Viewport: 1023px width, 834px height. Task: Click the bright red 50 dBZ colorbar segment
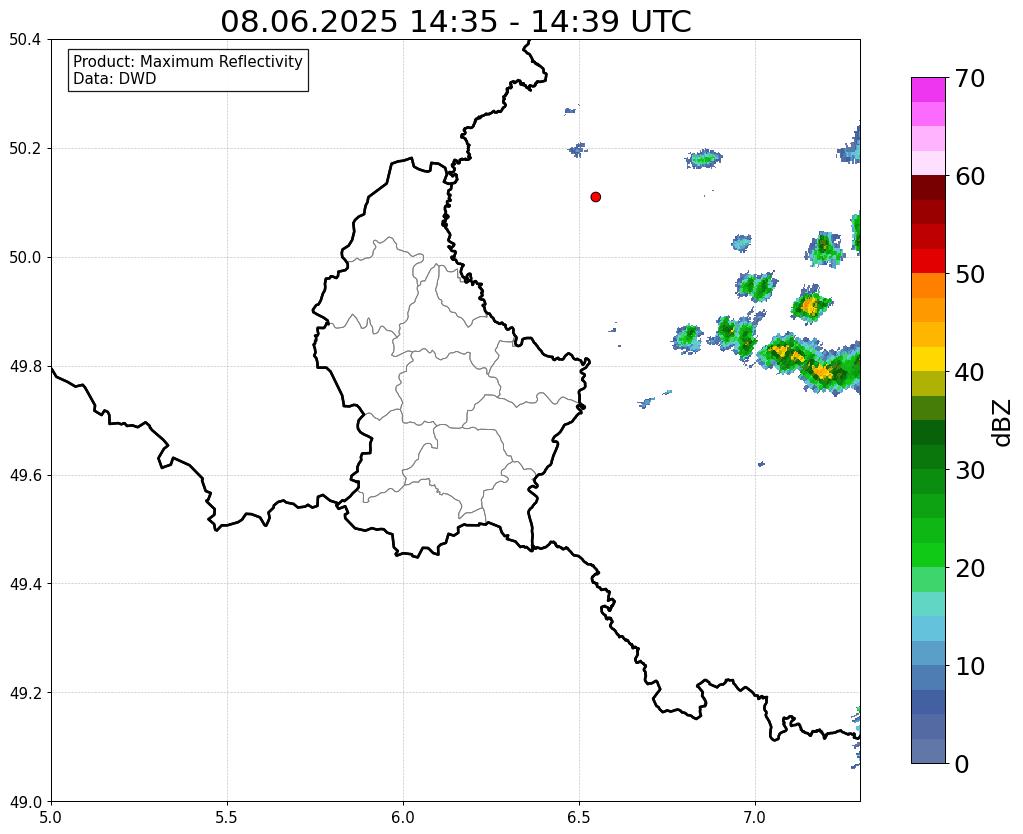pos(928,261)
